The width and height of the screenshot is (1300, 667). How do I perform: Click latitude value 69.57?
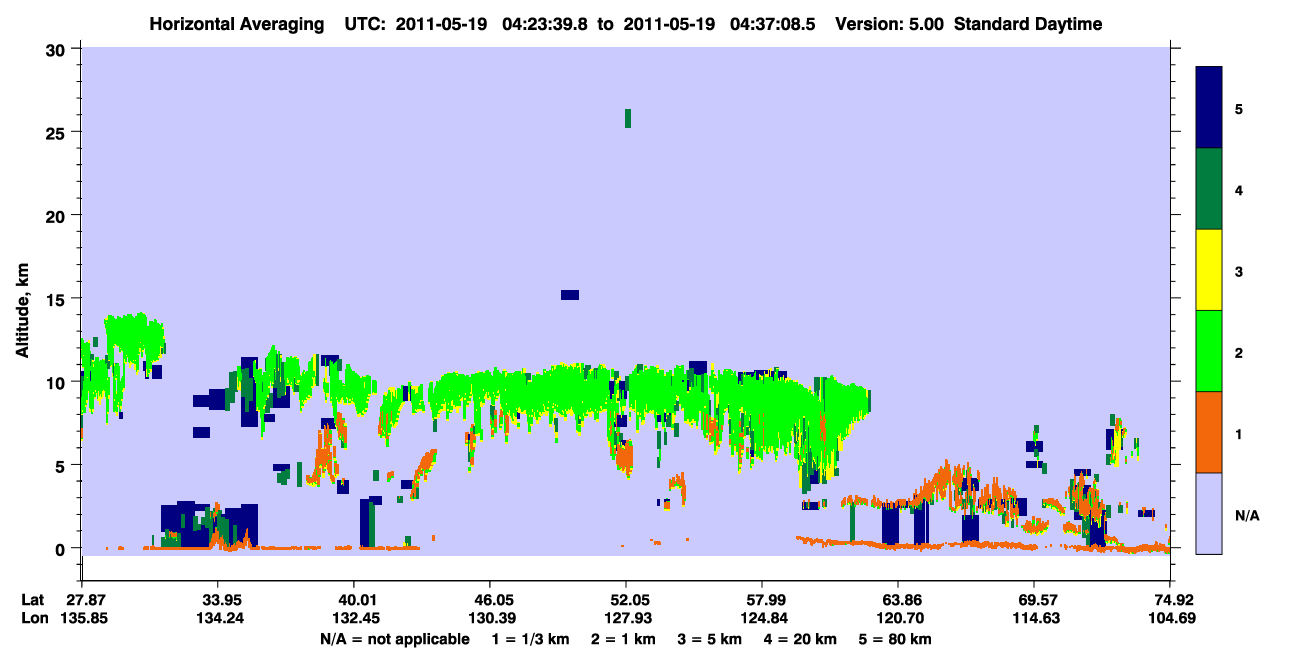(x=1032, y=600)
